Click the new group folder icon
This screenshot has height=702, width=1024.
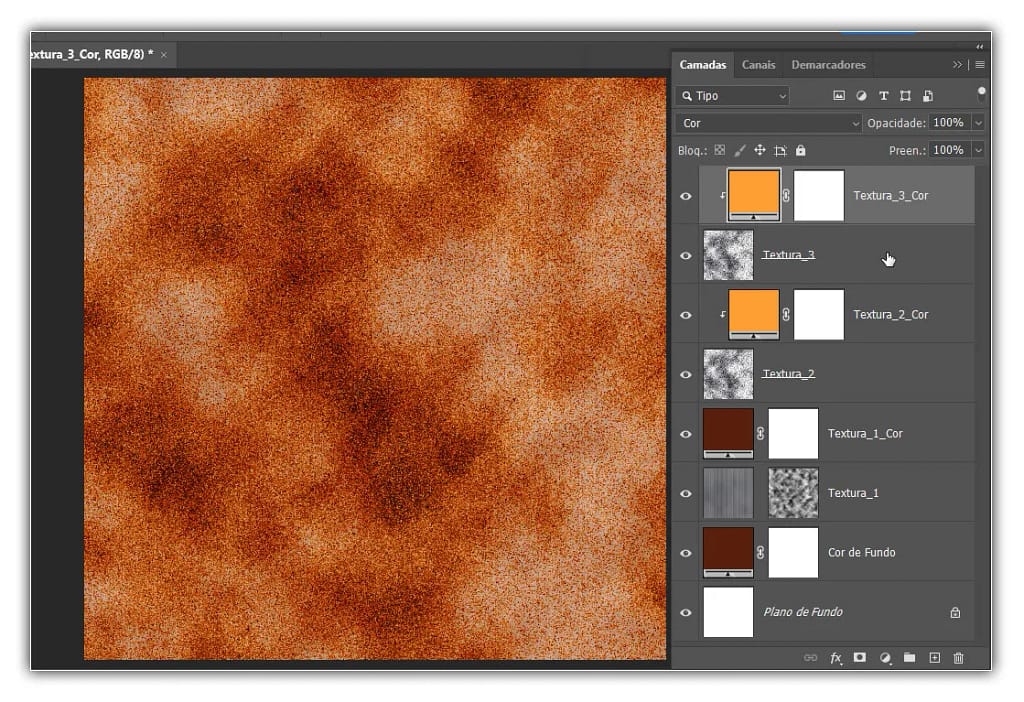click(x=909, y=658)
